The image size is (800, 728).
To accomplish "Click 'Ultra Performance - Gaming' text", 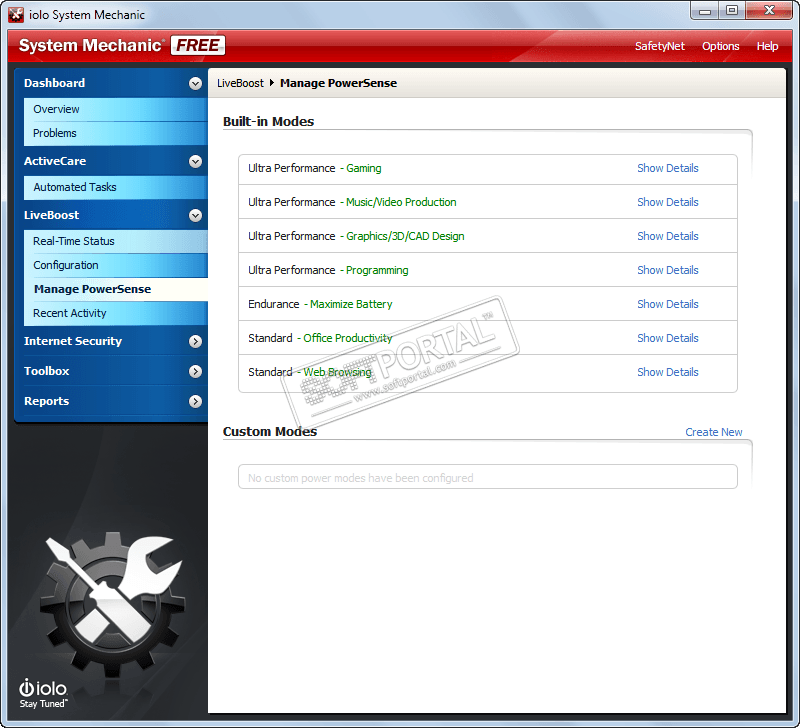I will click(x=314, y=168).
